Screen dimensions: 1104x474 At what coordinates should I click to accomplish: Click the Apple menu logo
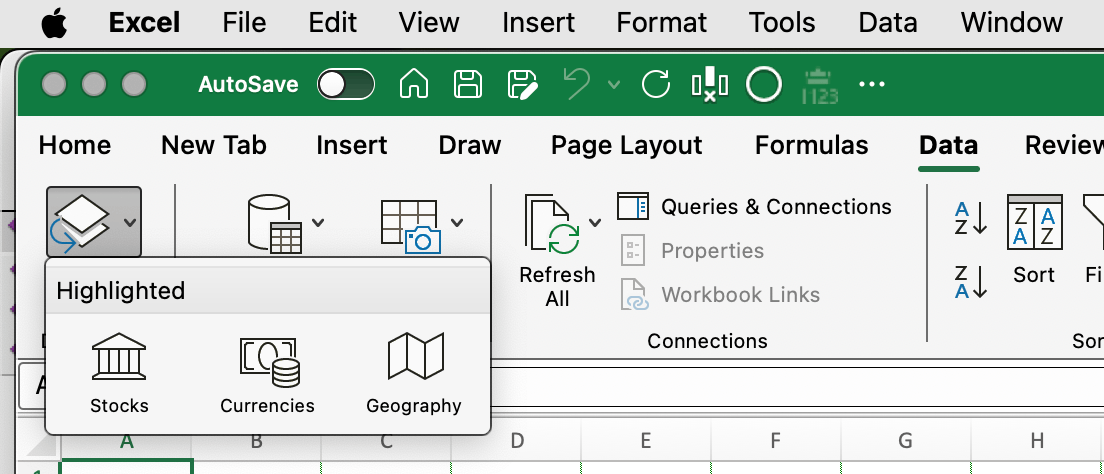click(x=54, y=23)
